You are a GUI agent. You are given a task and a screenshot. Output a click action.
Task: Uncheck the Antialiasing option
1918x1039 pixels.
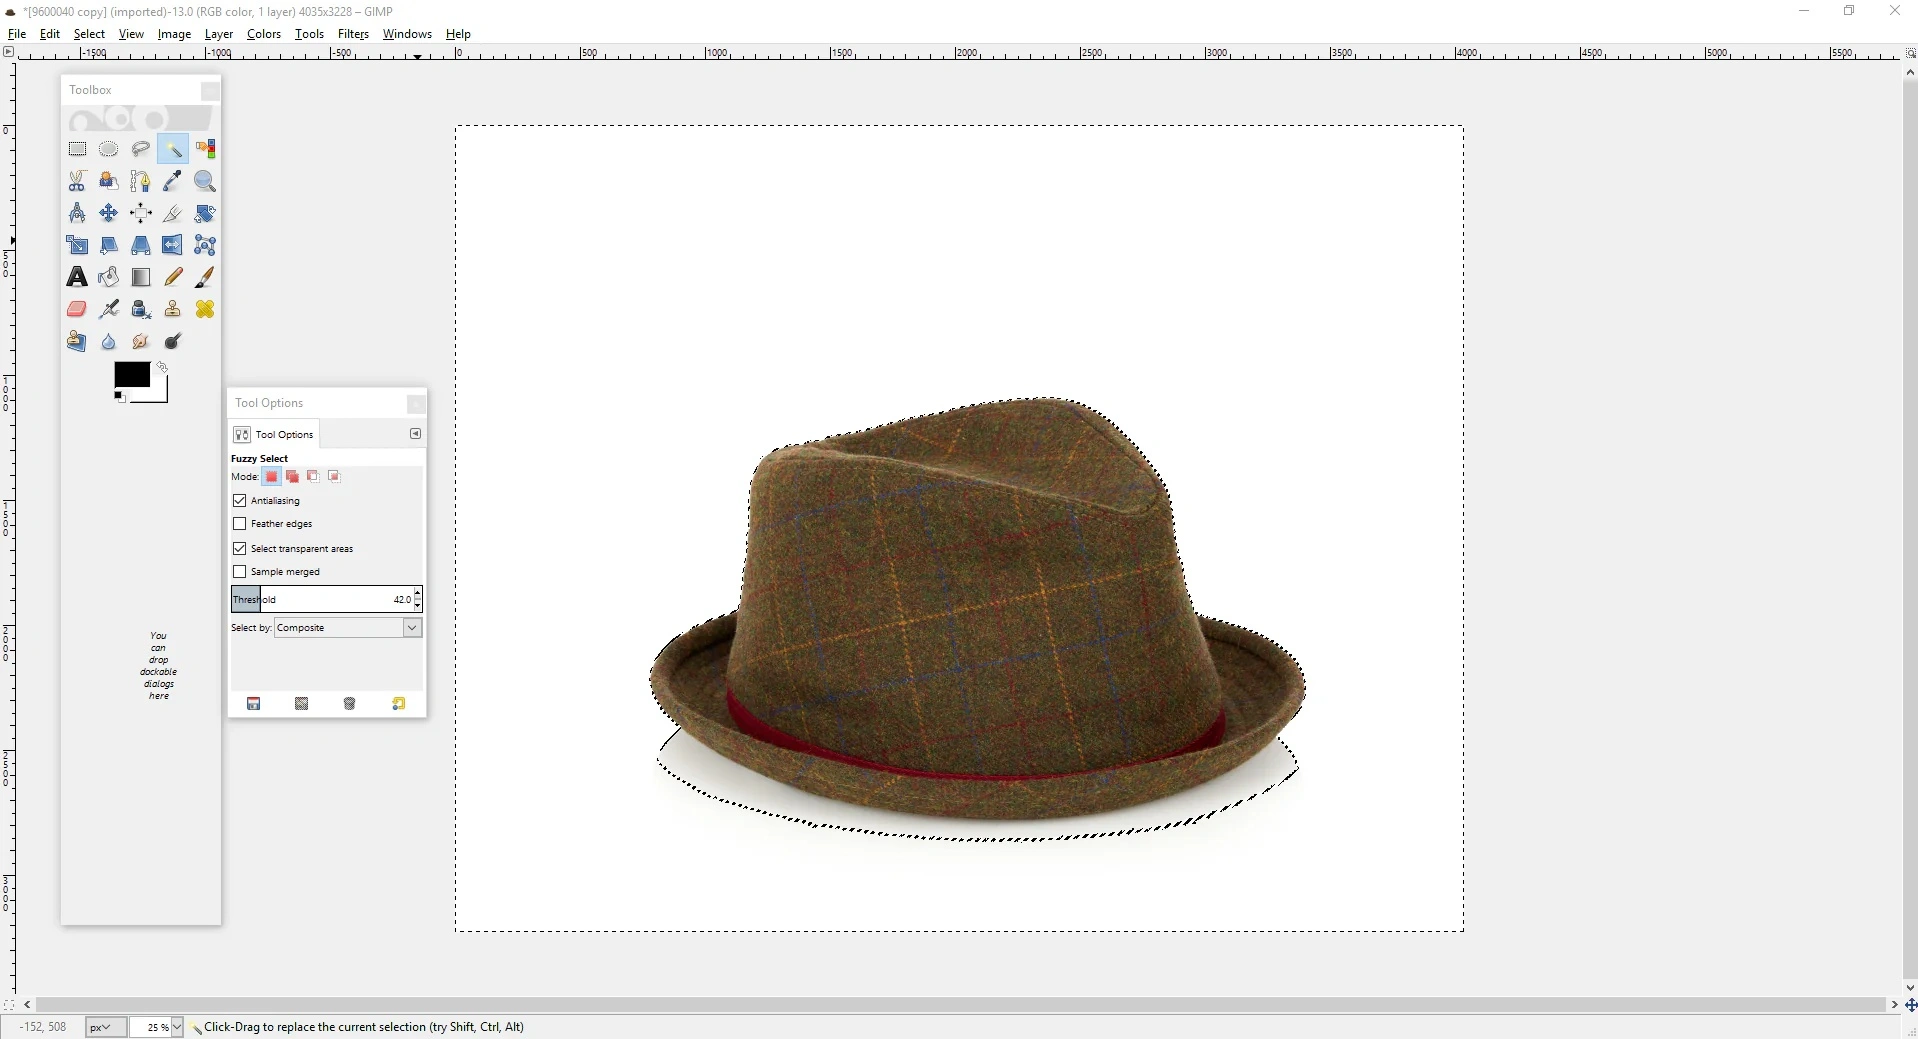pyautogui.click(x=239, y=500)
